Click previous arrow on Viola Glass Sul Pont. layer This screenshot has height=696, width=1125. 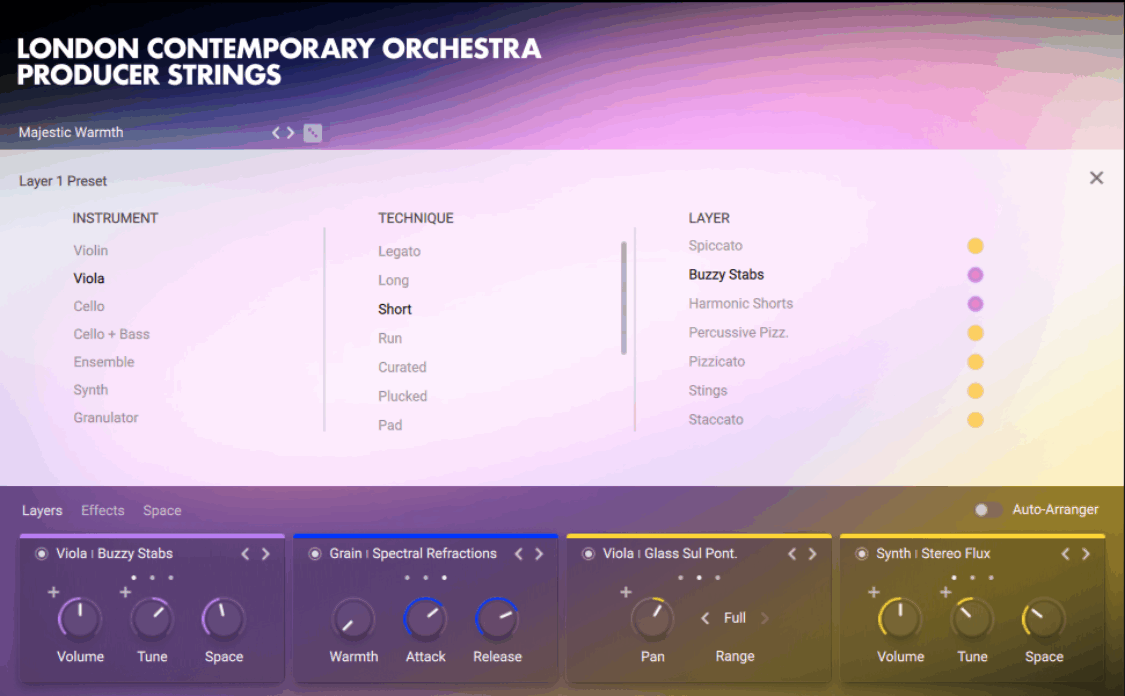point(792,554)
